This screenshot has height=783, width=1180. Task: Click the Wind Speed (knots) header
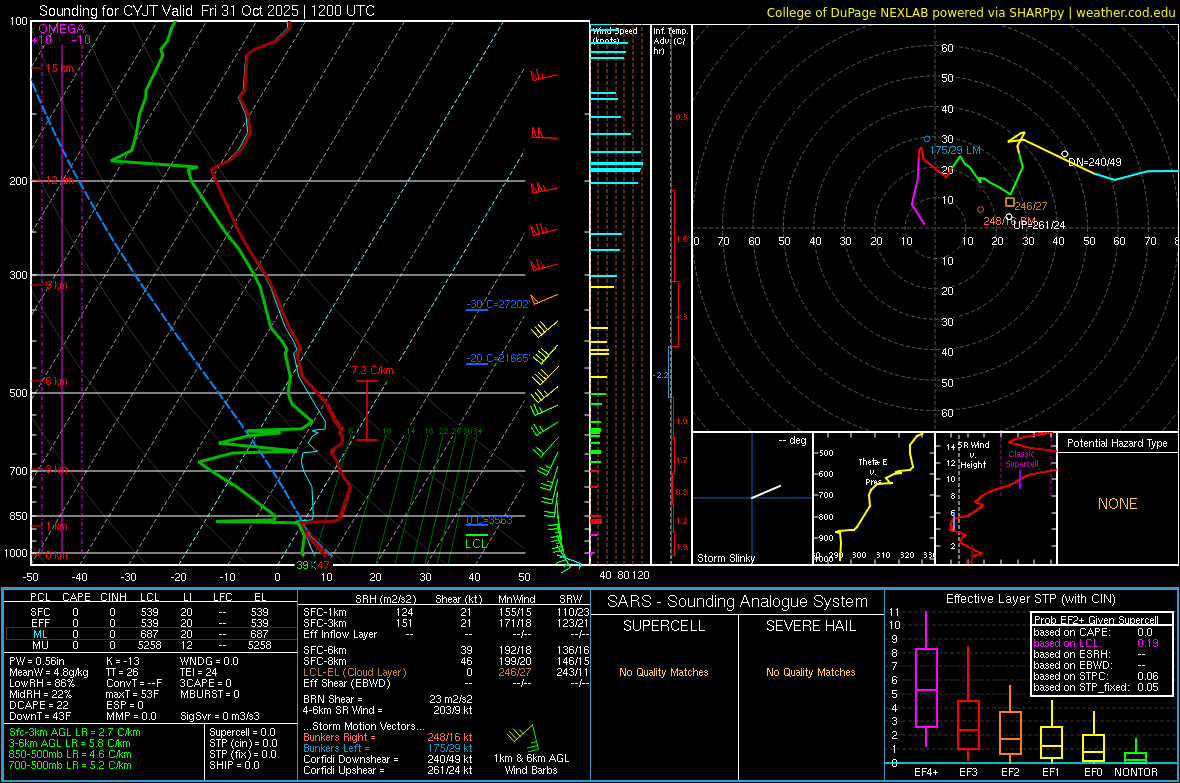[x=615, y=35]
